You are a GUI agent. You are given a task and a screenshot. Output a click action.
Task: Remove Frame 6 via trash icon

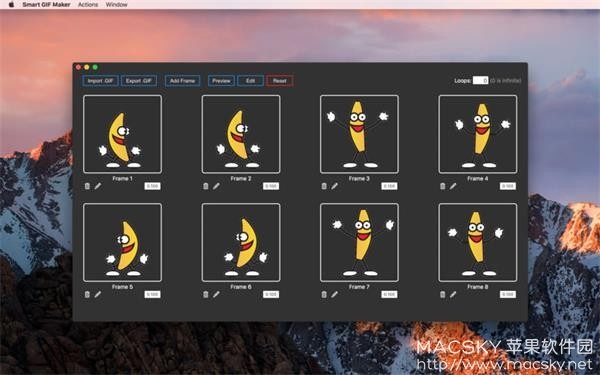pyautogui.click(x=206, y=294)
